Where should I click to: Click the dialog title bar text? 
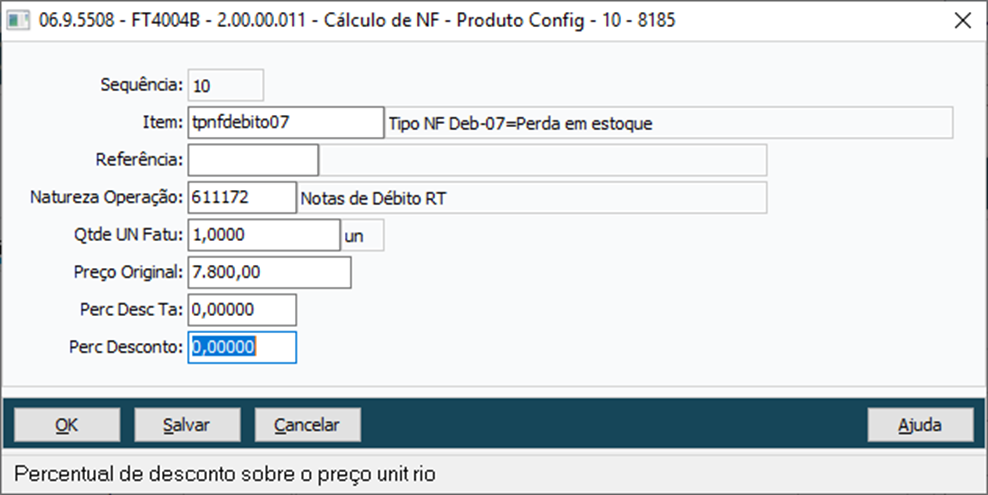pyautogui.click(x=357, y=20)
